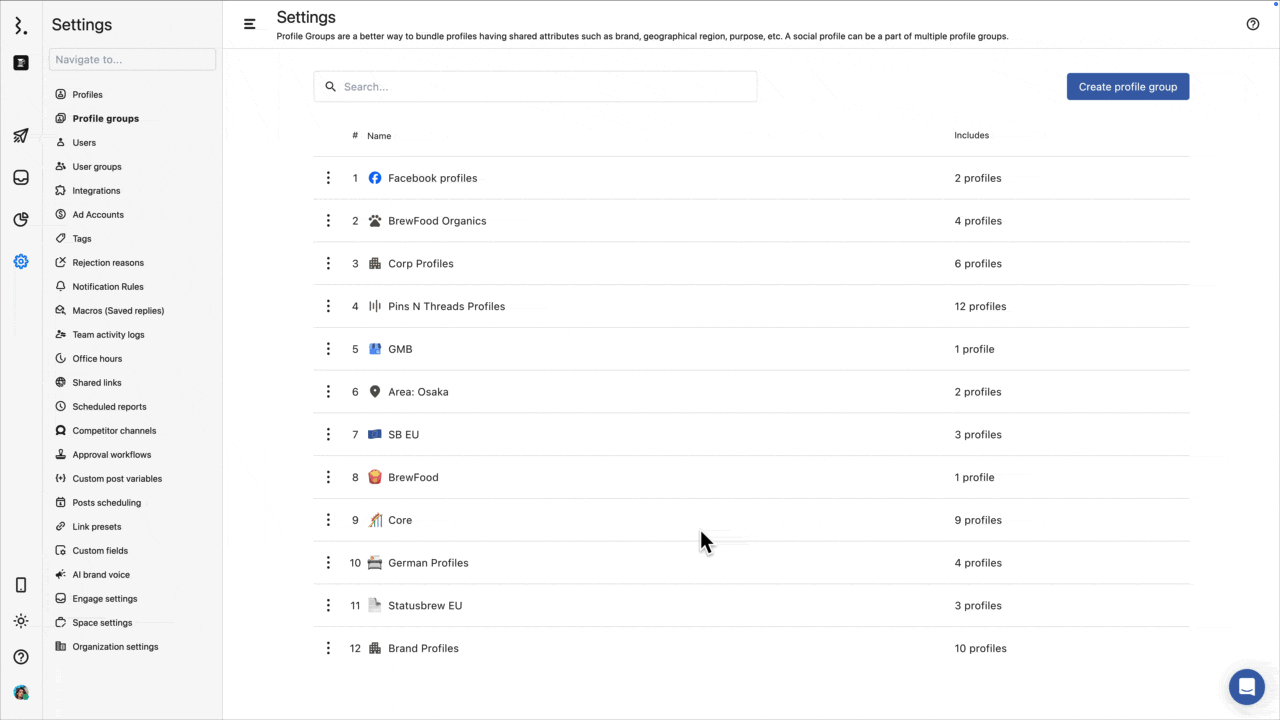The height and width of the screenshot is (720, 1280).
Task: Open the Engage inbox icon
Action: 21,178
